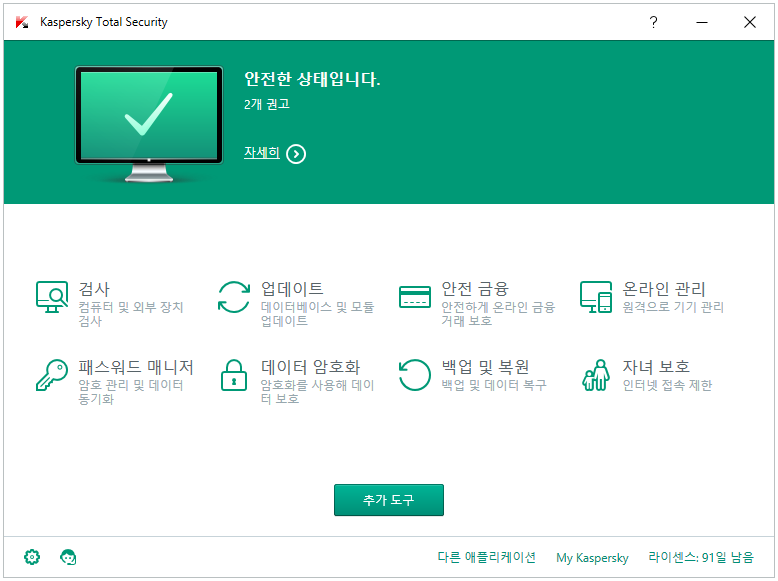Open the 다른 애플리케이션 link
The width and height of the screenshot is (778, 581).
486,557
